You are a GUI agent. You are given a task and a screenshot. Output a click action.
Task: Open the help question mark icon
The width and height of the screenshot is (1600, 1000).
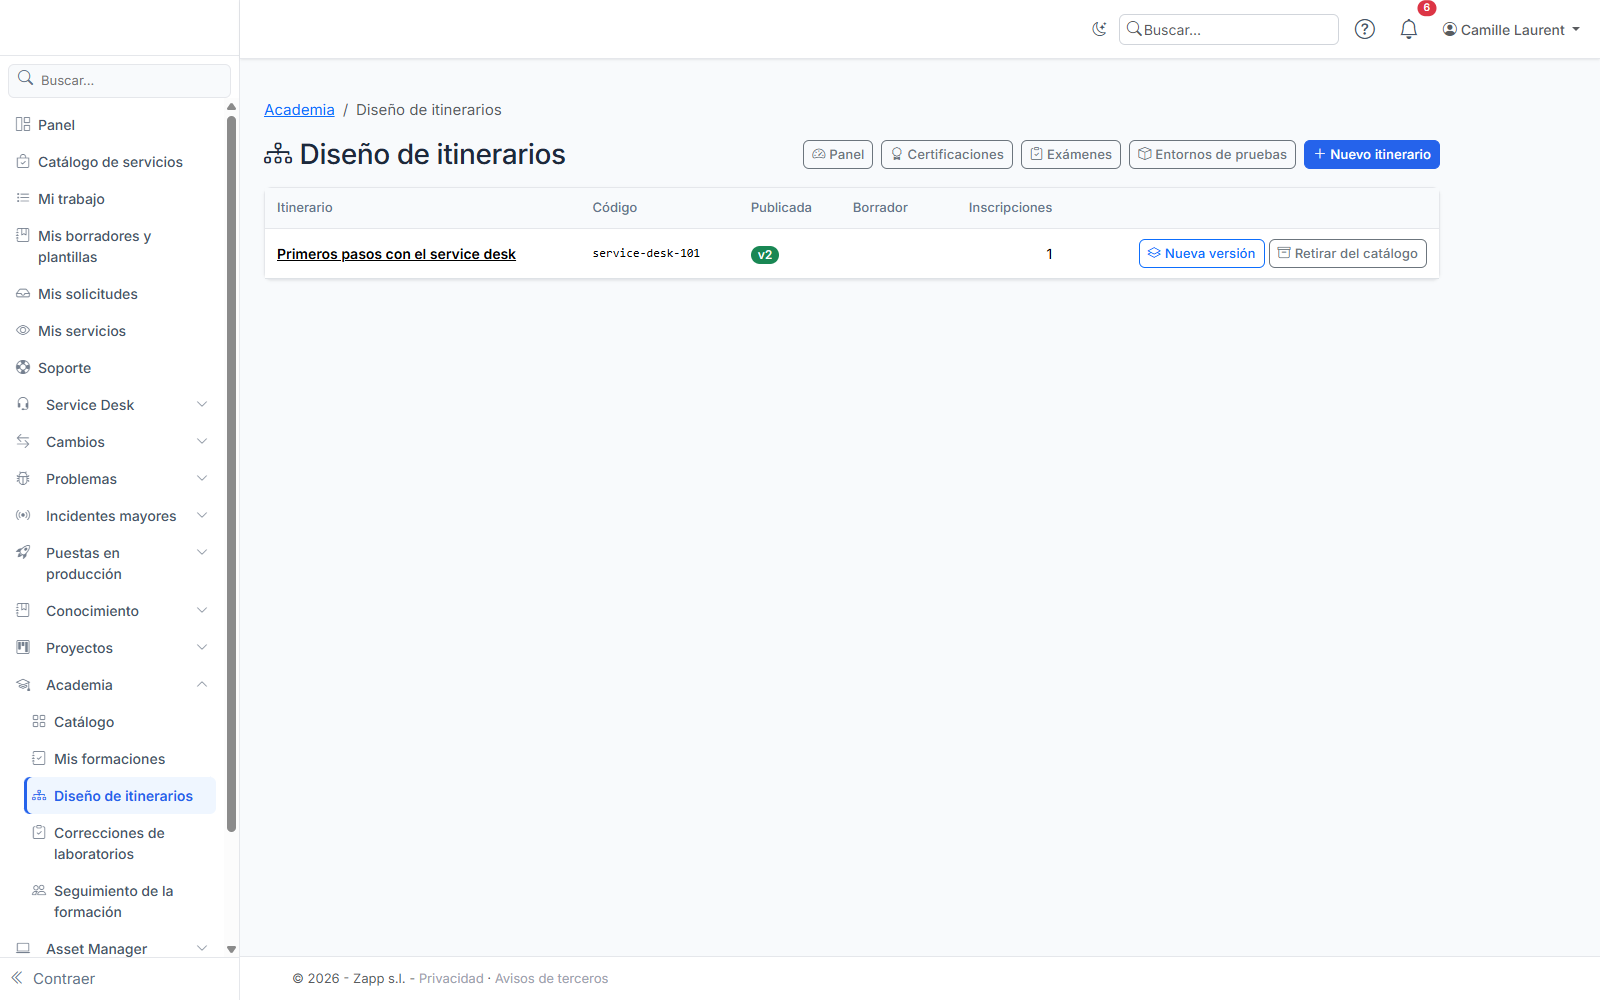pos(1364,29)
